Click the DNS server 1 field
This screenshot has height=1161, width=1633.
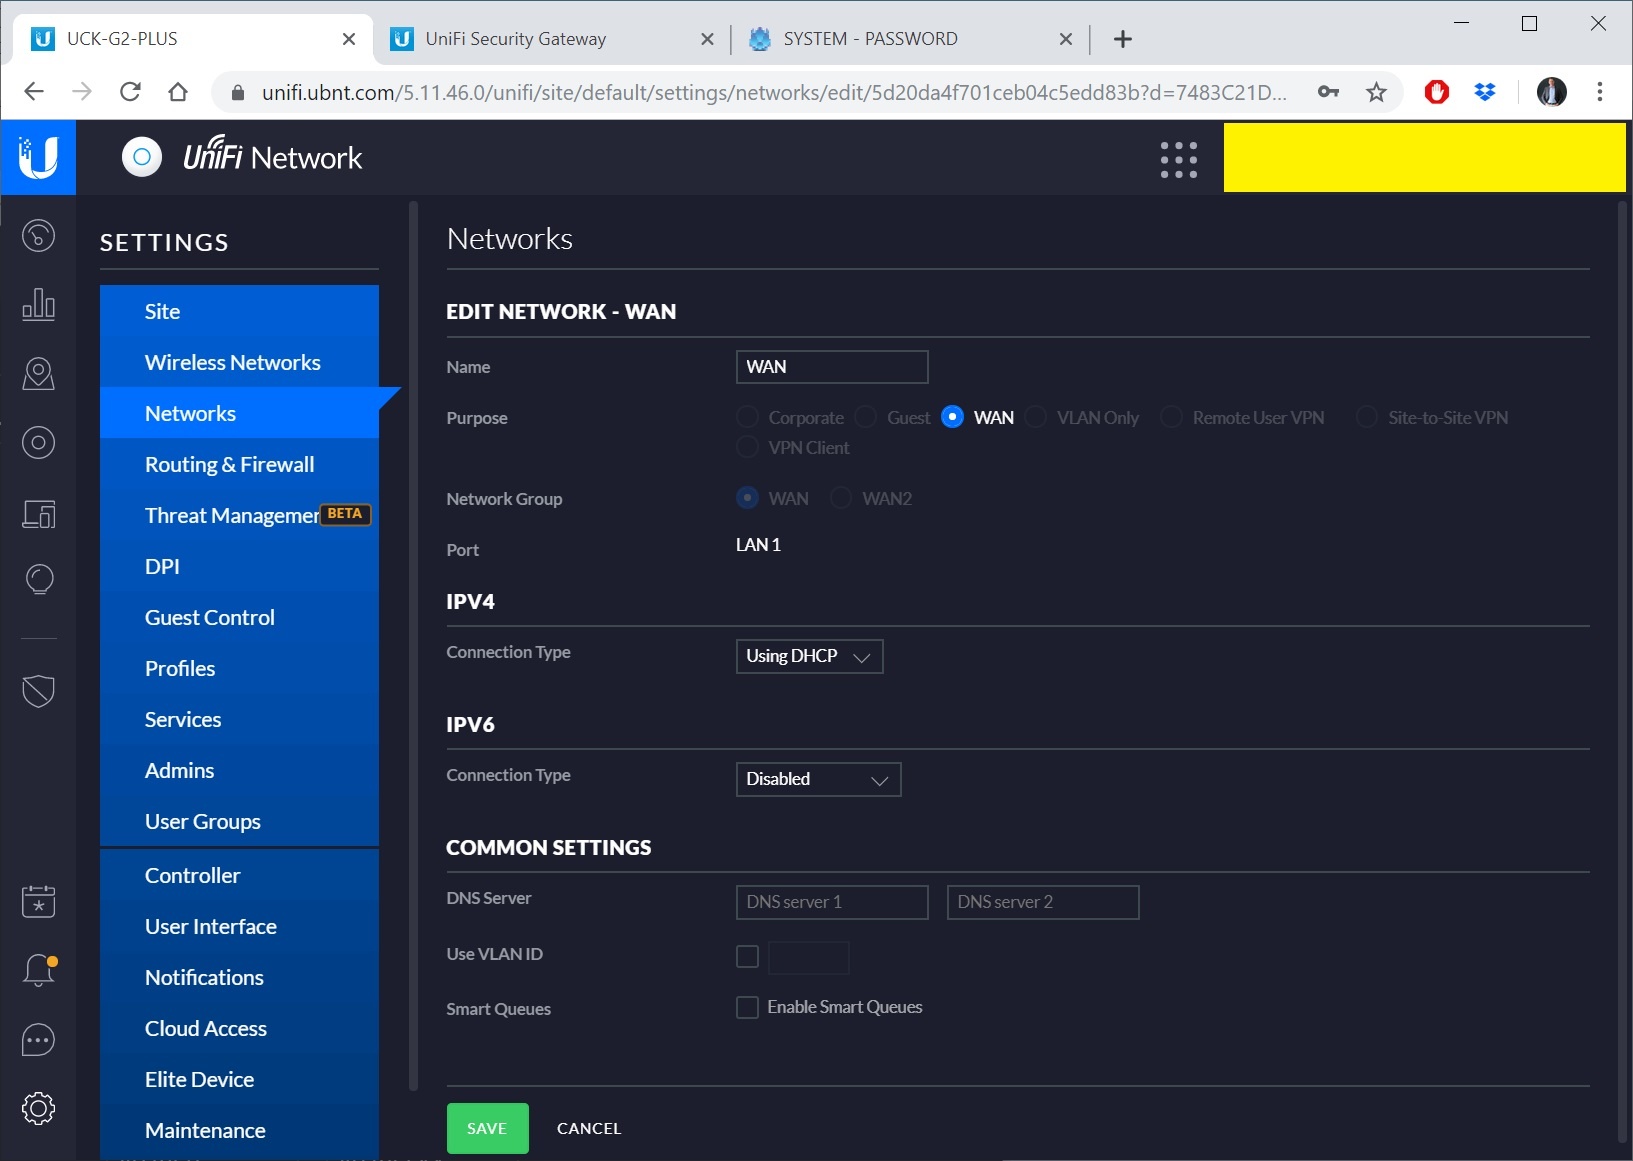click(x=832, y=902)
